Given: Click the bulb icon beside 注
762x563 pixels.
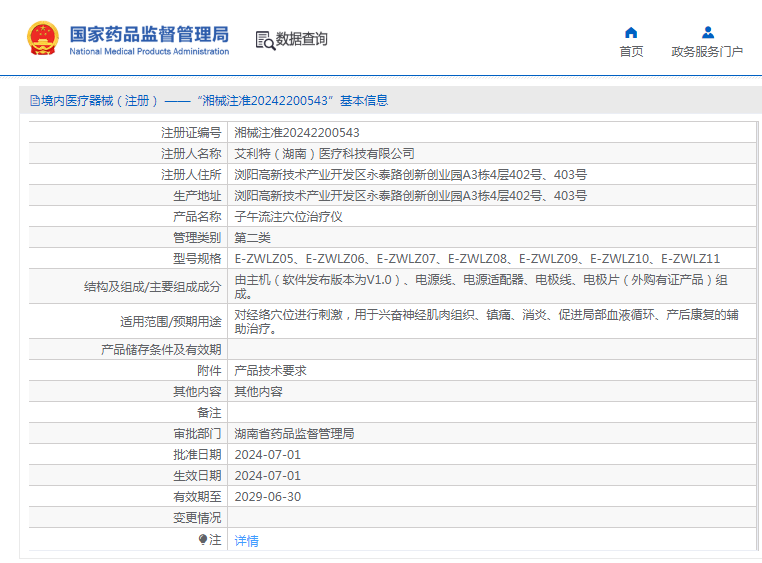Looking at the screenshot, I should 203,539.
